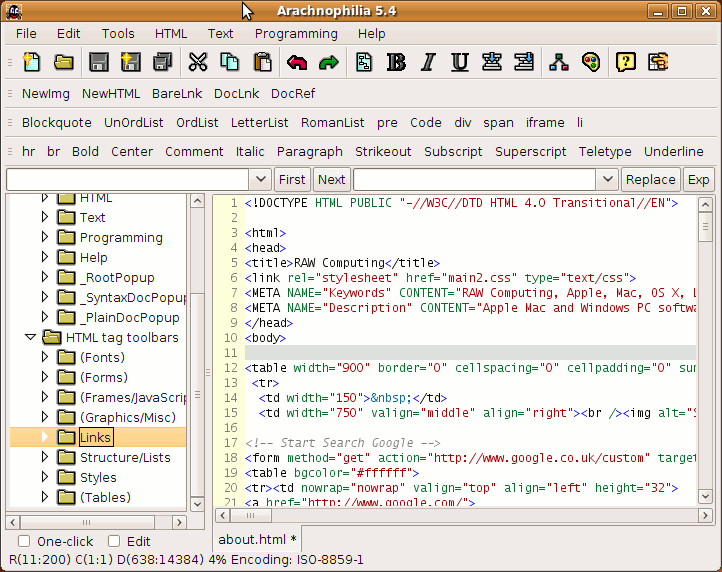Click the New document icon
This screenshot has width=722, height=572.
[31, 62]
